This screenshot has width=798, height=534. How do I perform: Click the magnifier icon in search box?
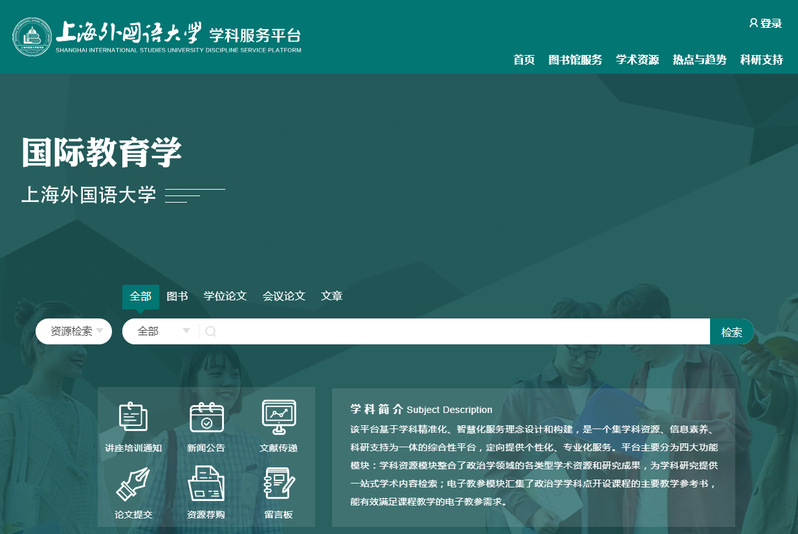211,331
